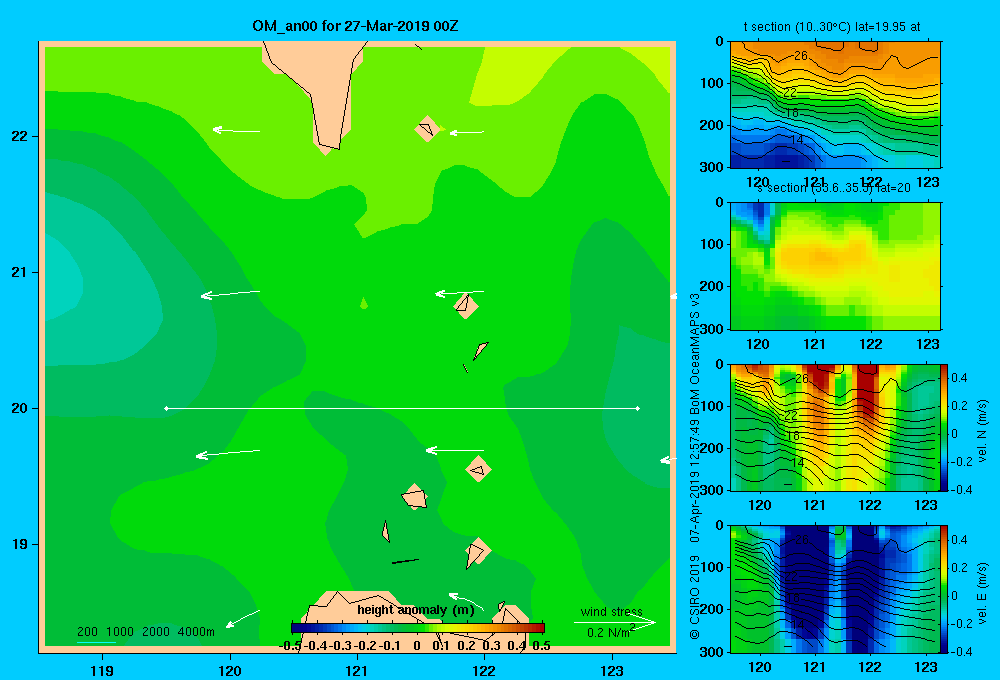The image size is (1000, 680).
Task: Click the "height anomaly (m)" label
Action: [416, 610]
